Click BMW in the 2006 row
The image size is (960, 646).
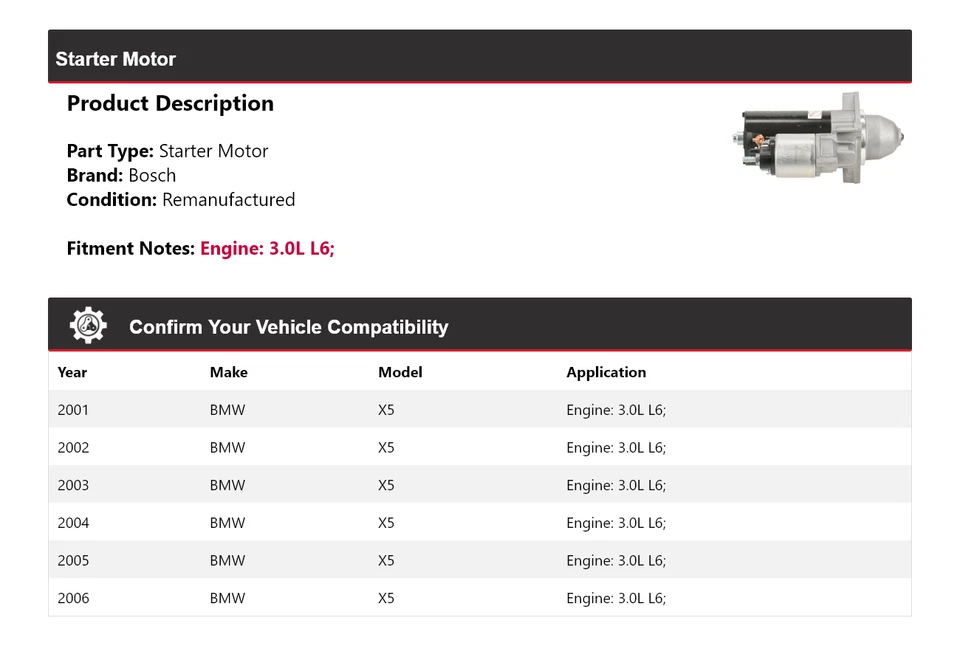pos(227,598)
